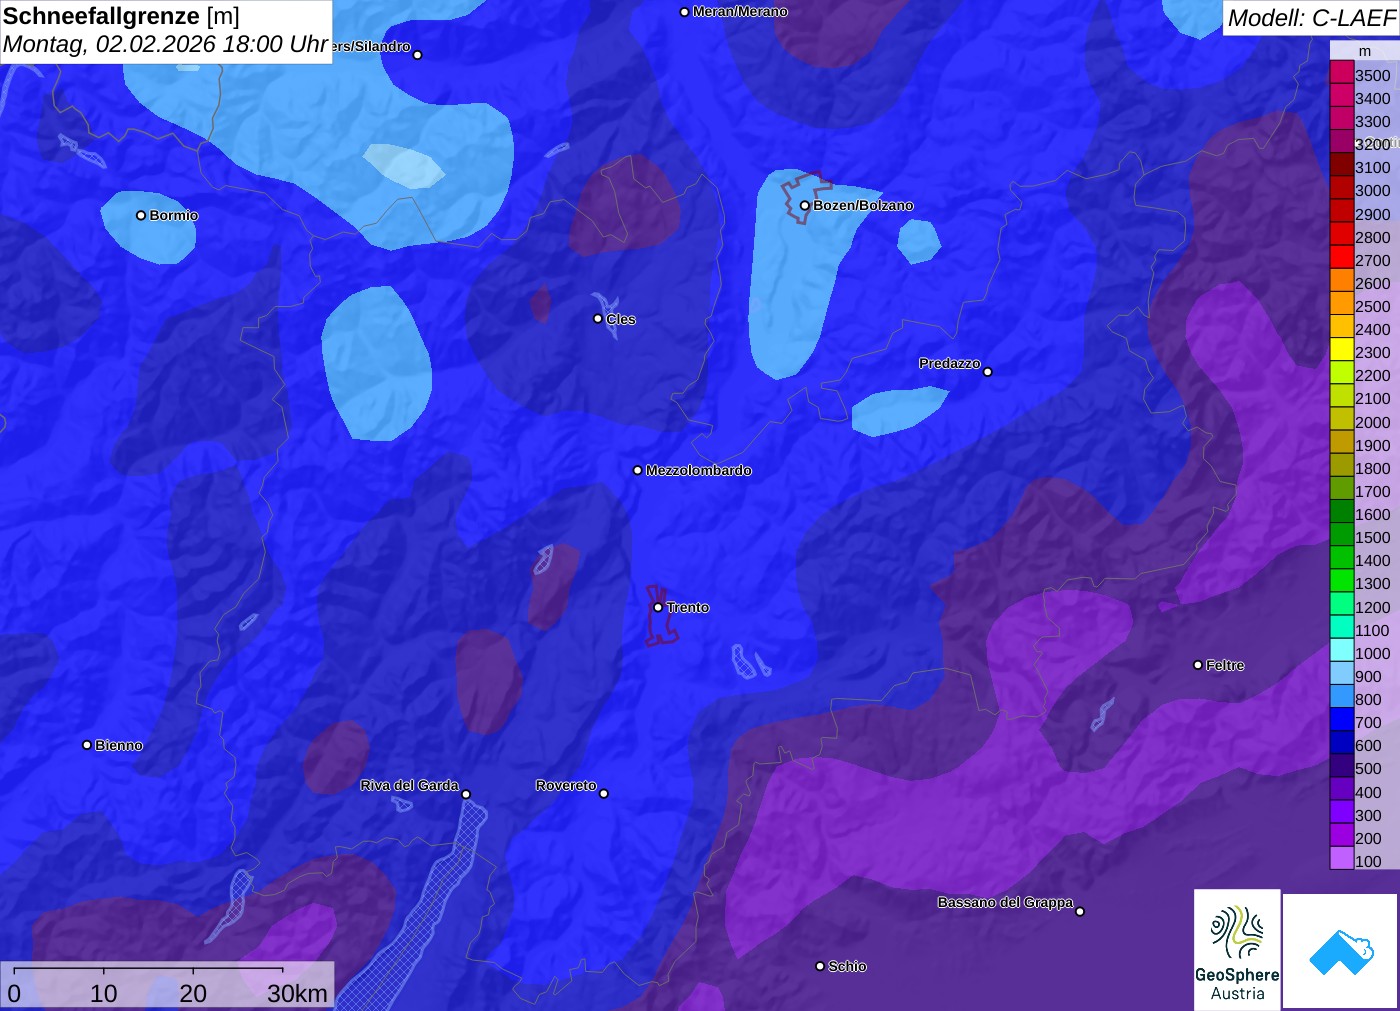The width and height of the screenshot is (1400, 1011).
Task: Click the '30km' scale bar label
Action: coord(297,994)
